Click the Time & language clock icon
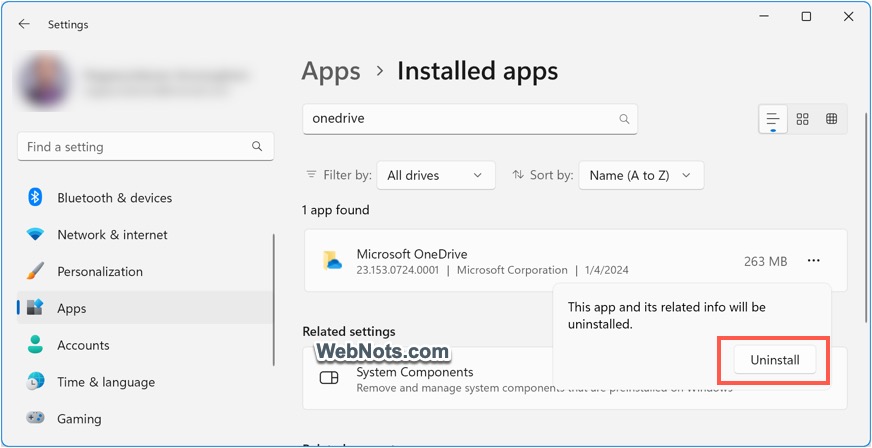The height and width of the screenshot is (448, 872). click(35, 382)
